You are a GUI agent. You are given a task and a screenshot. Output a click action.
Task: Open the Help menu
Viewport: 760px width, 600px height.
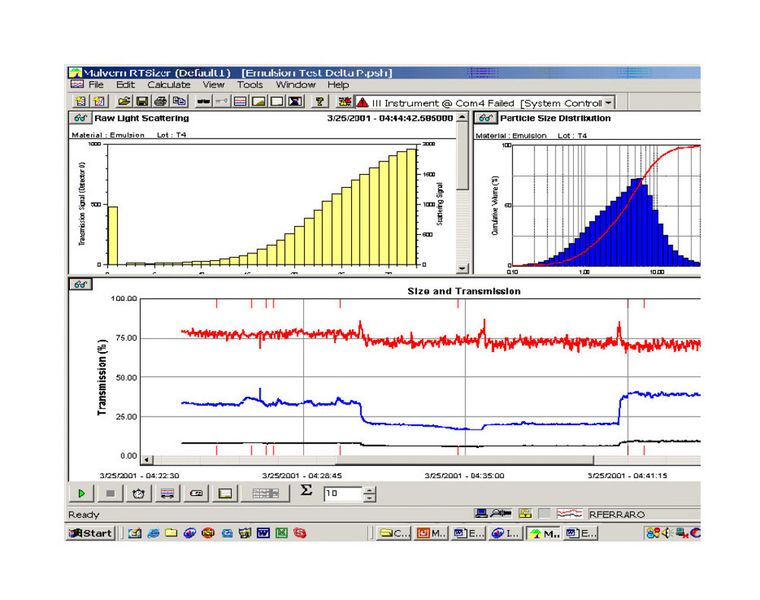(338, 85)
